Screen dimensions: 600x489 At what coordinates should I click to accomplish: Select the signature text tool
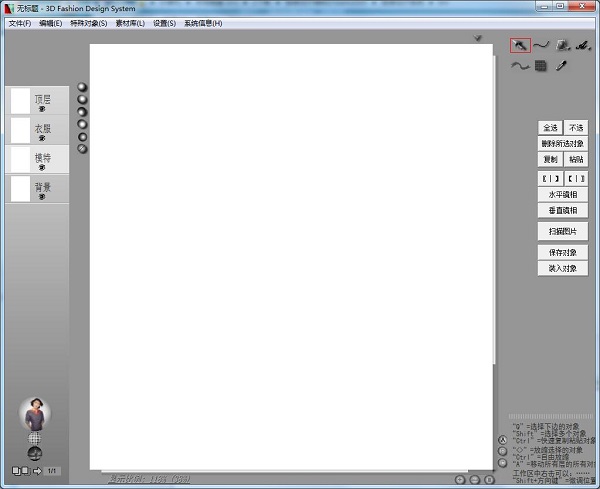click(x=583, y=46)
